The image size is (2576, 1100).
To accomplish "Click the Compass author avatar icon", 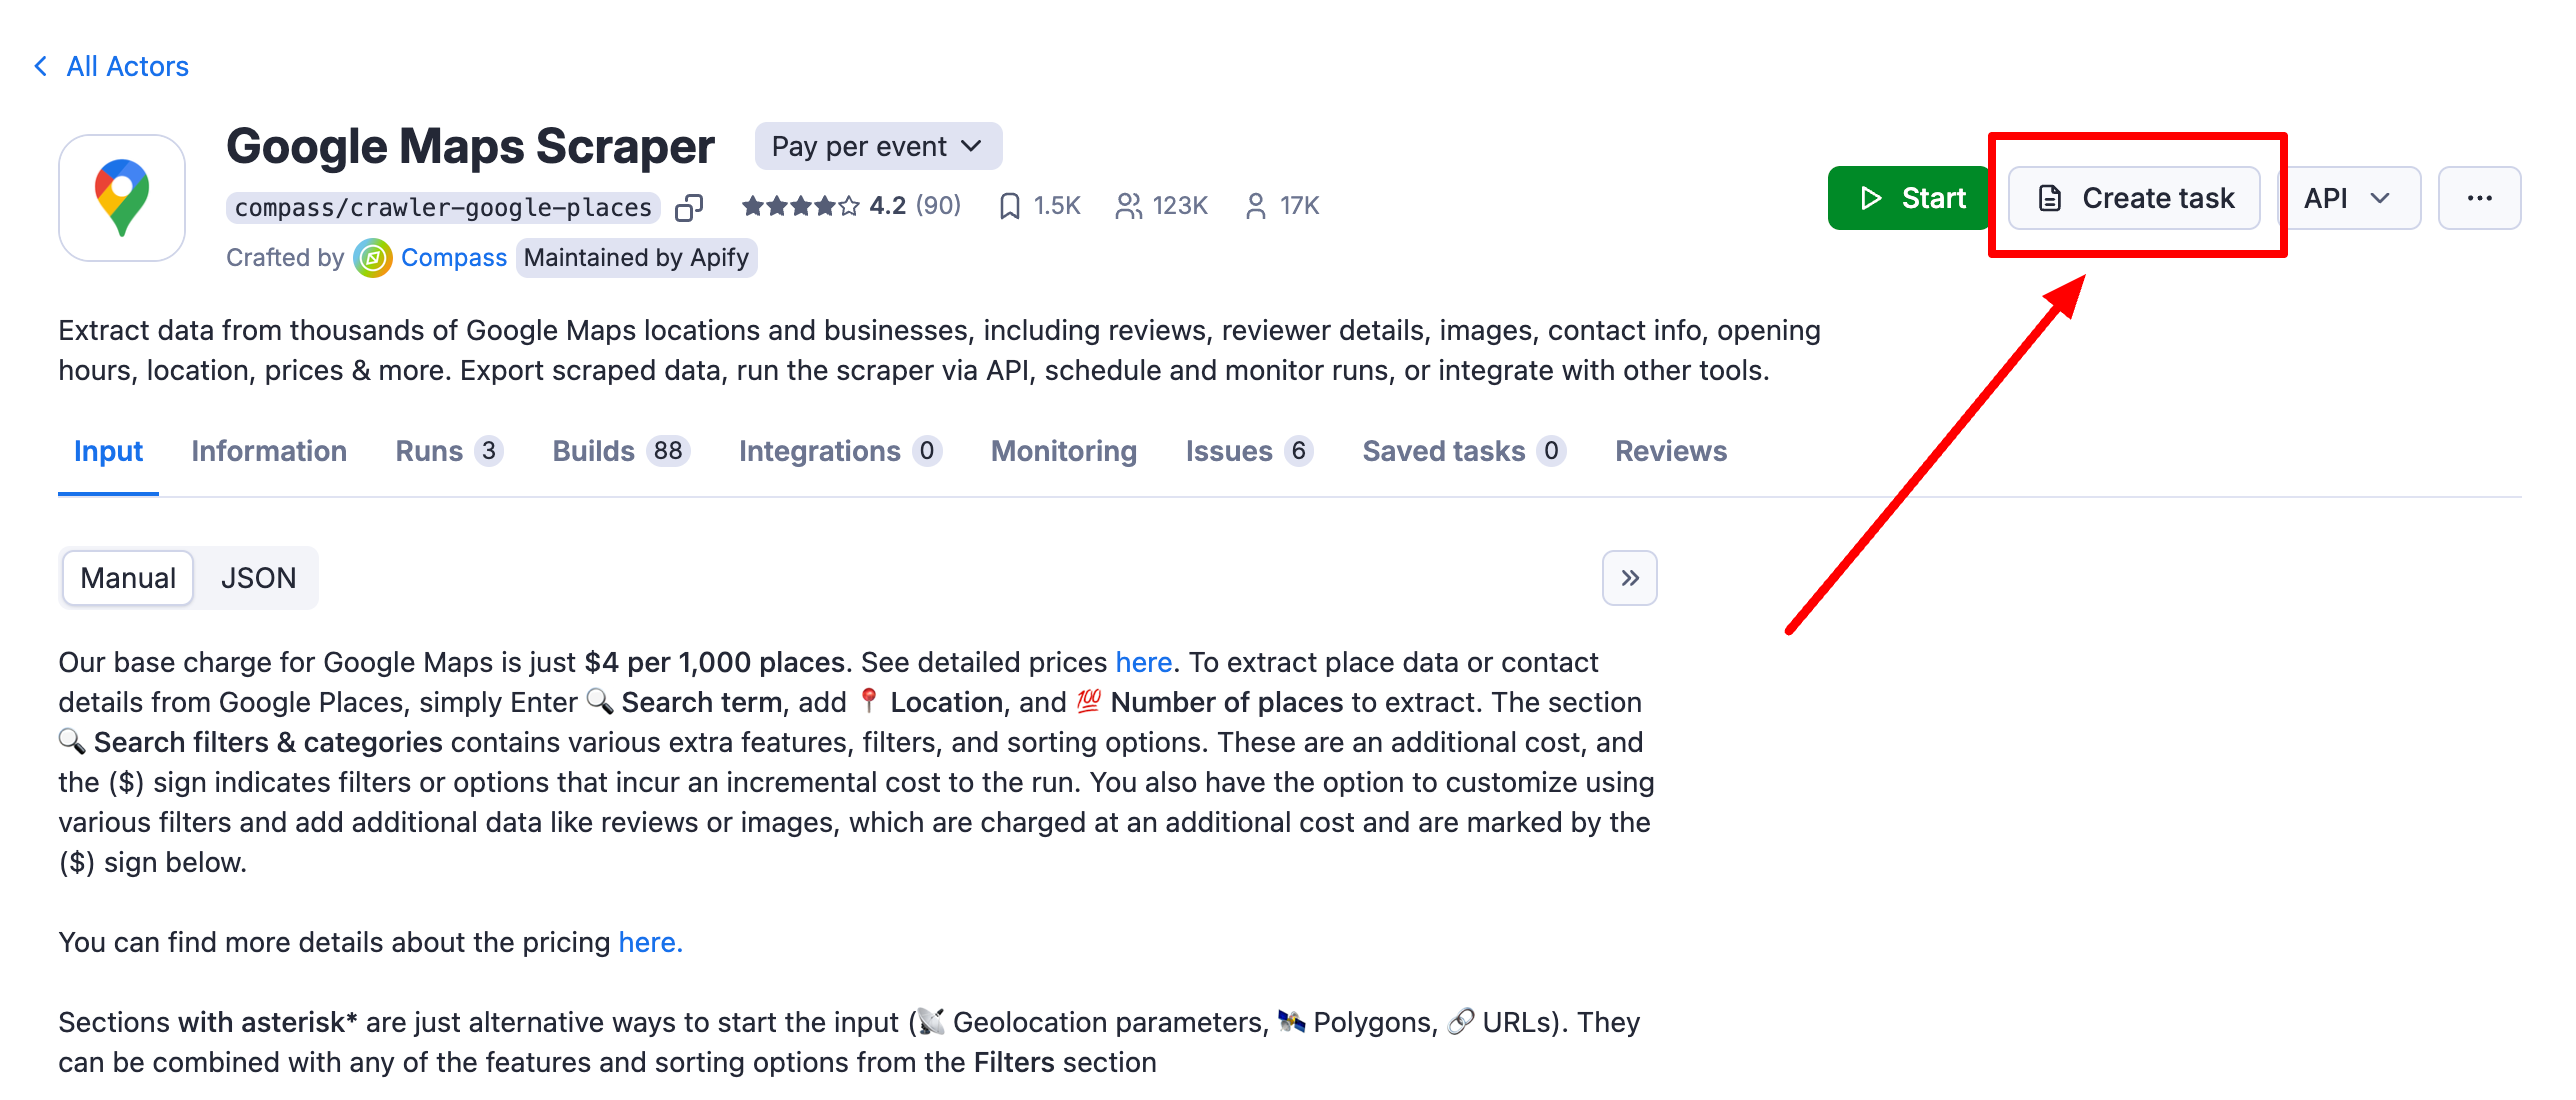I will 373,258.
